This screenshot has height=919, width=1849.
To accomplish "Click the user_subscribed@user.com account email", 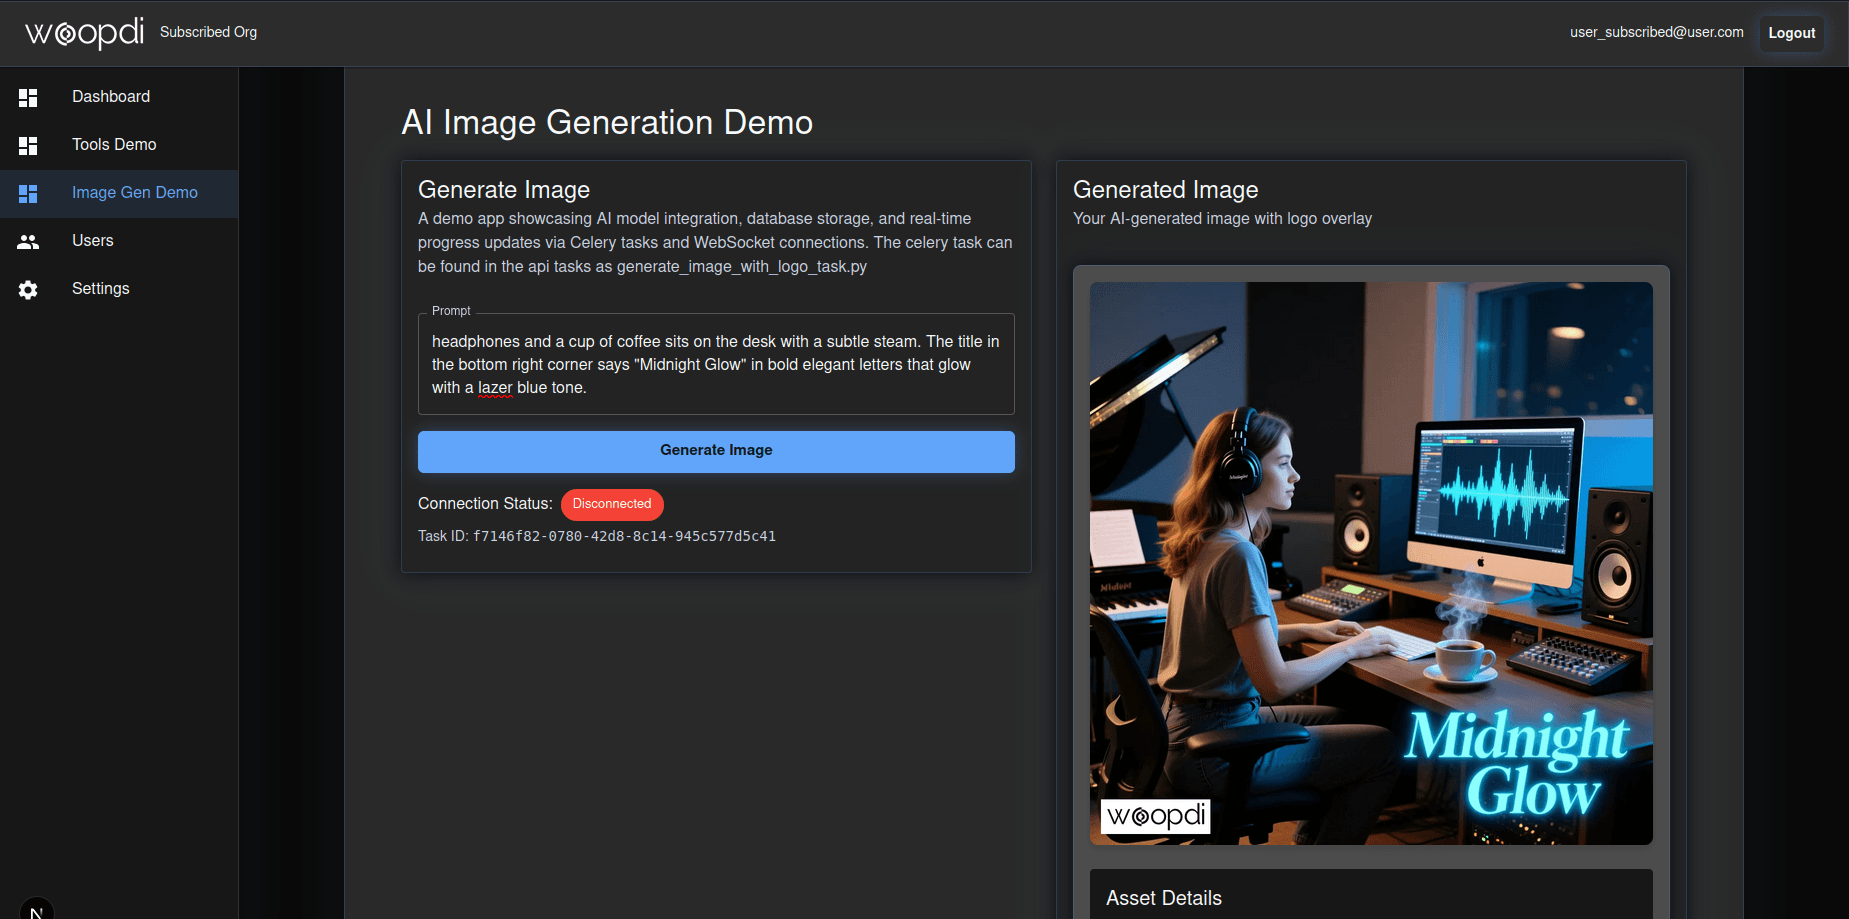I will [x=1656, y=32].
